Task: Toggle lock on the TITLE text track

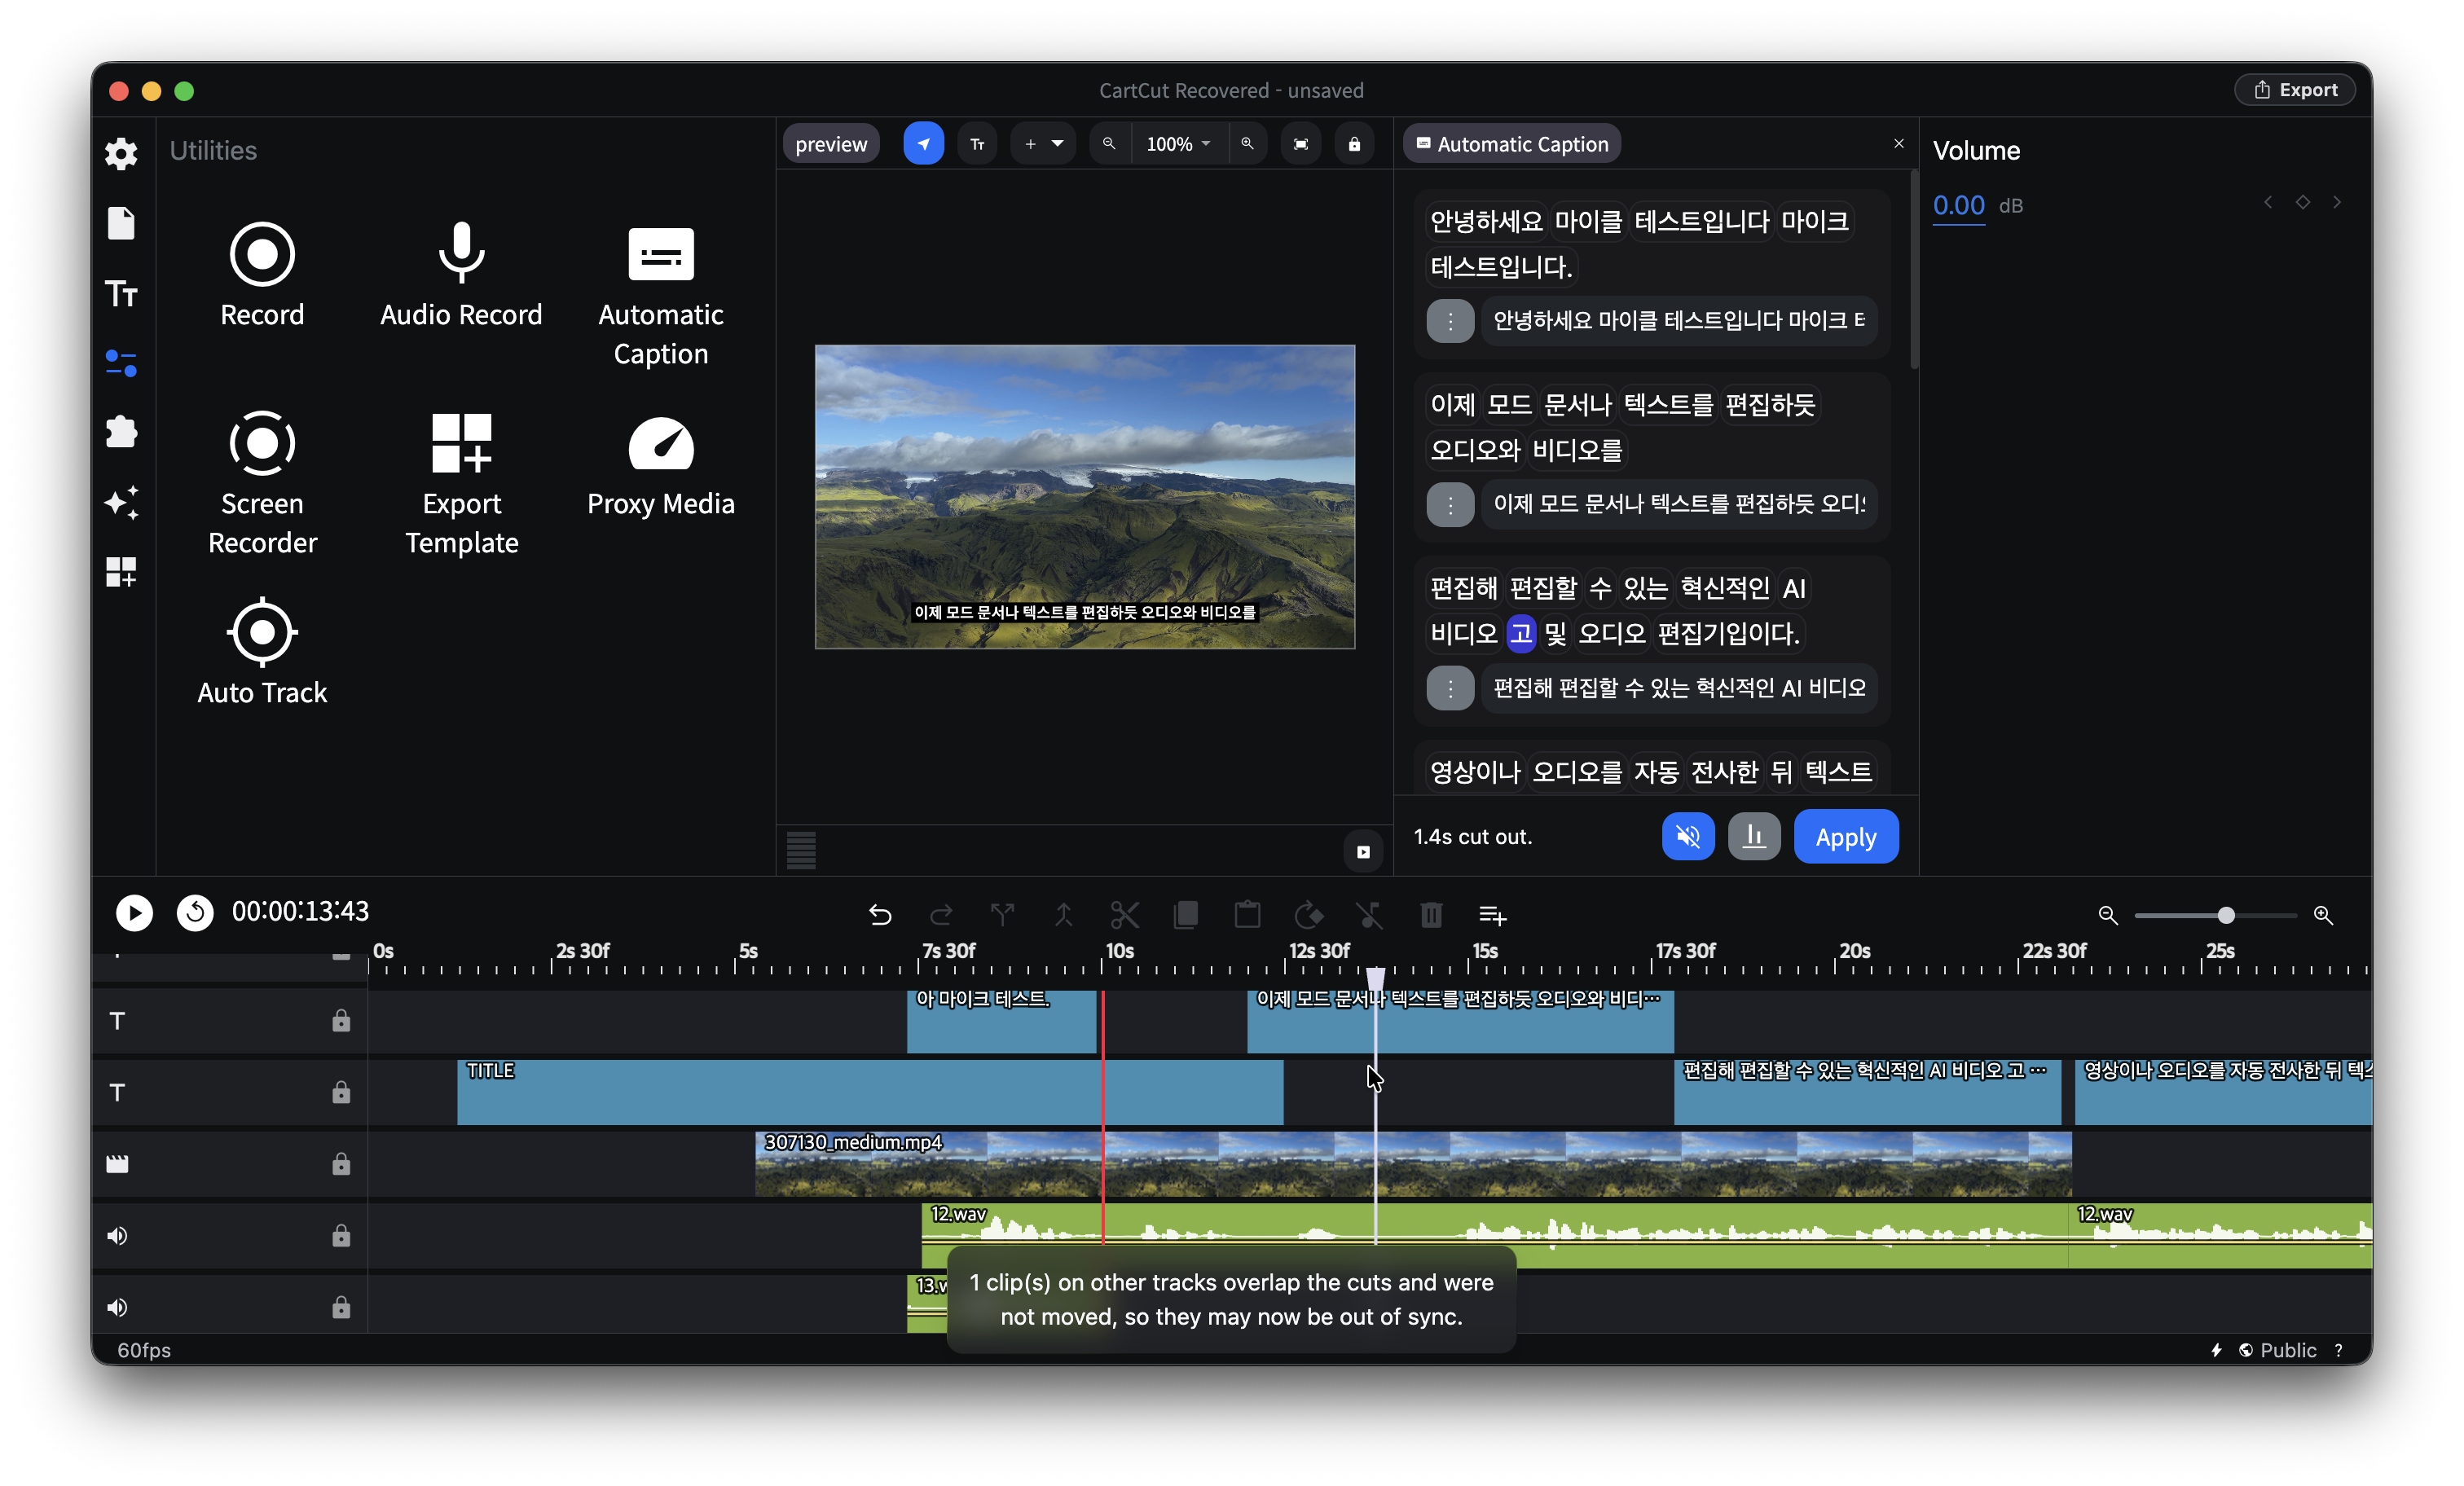Action: click(341, 1092)
